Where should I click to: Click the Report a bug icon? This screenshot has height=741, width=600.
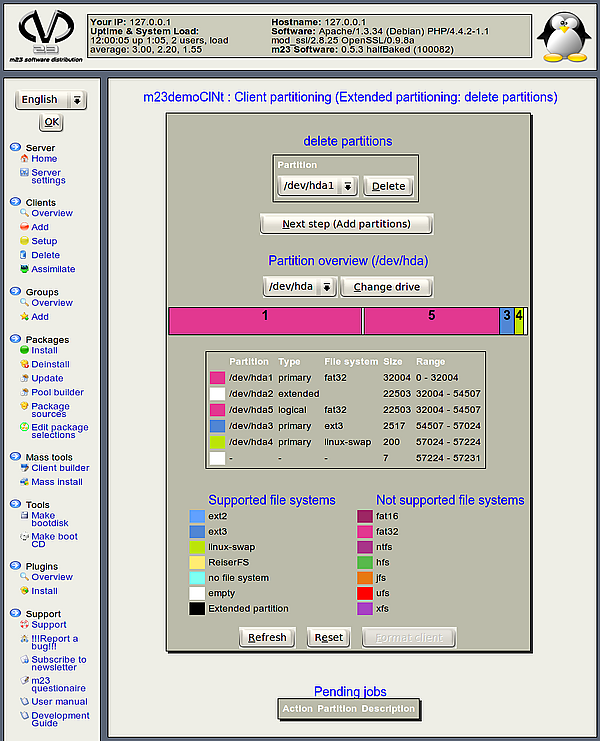pos(24,639)
